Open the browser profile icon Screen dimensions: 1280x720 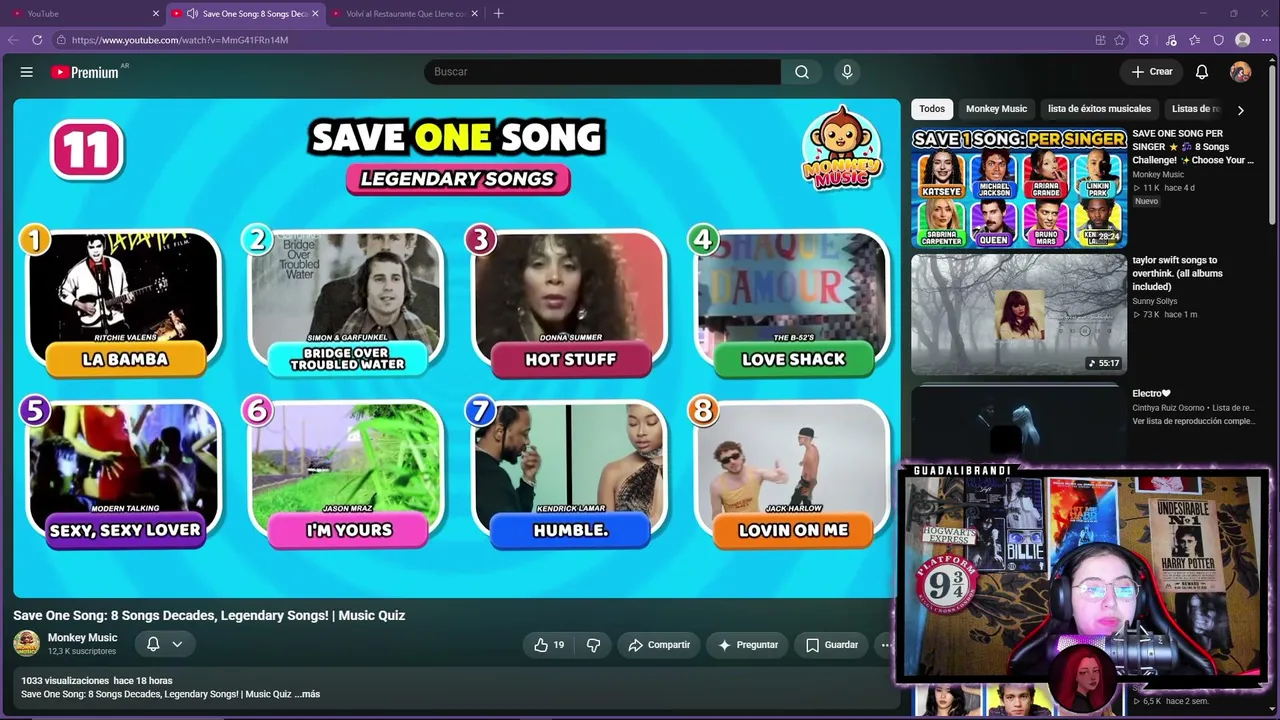pyautogui.click(x=1243, y=40)
